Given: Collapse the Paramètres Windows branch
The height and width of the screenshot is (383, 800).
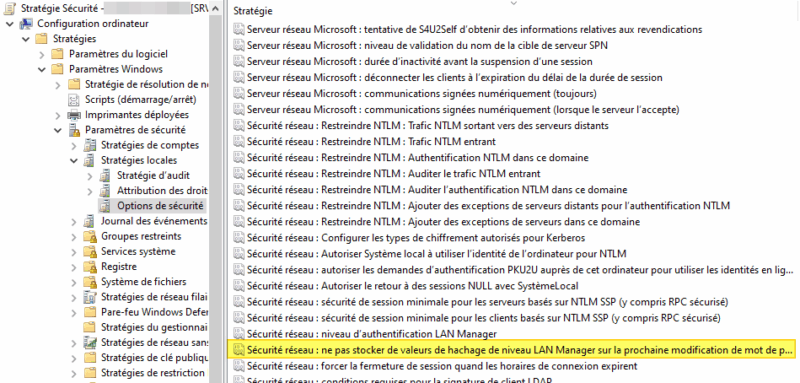Looking at the screenshot, I should [x=42, y=69].
